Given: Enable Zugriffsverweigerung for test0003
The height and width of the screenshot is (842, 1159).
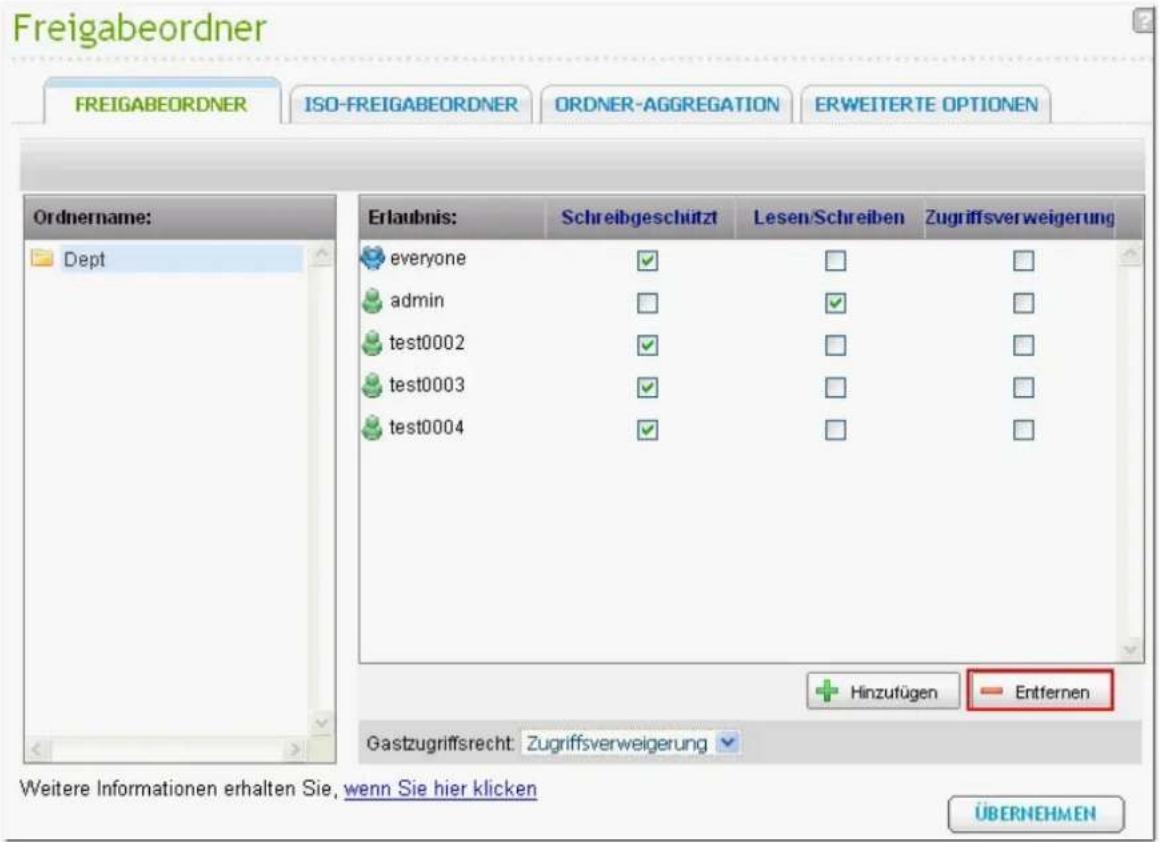Looking at the screenshot, I should (1024, 387).
